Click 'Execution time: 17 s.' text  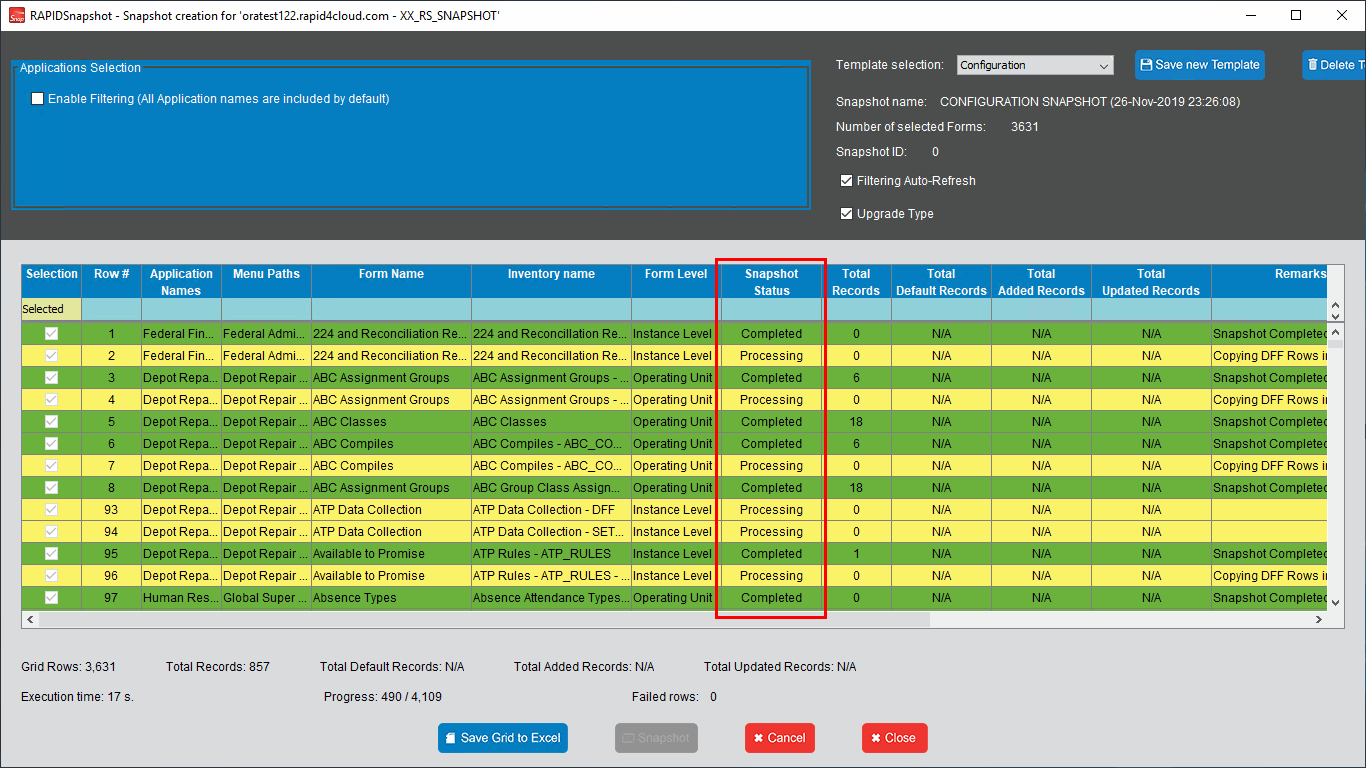point(77,697)
